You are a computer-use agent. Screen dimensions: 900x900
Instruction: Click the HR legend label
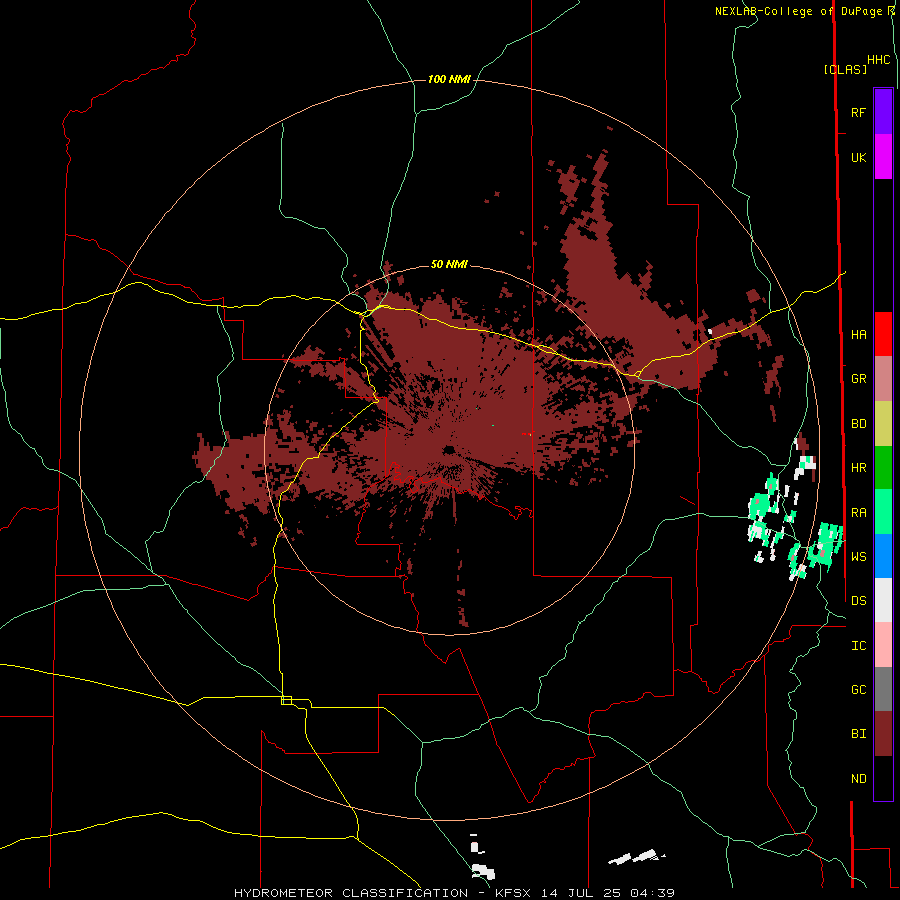(858, 468)
